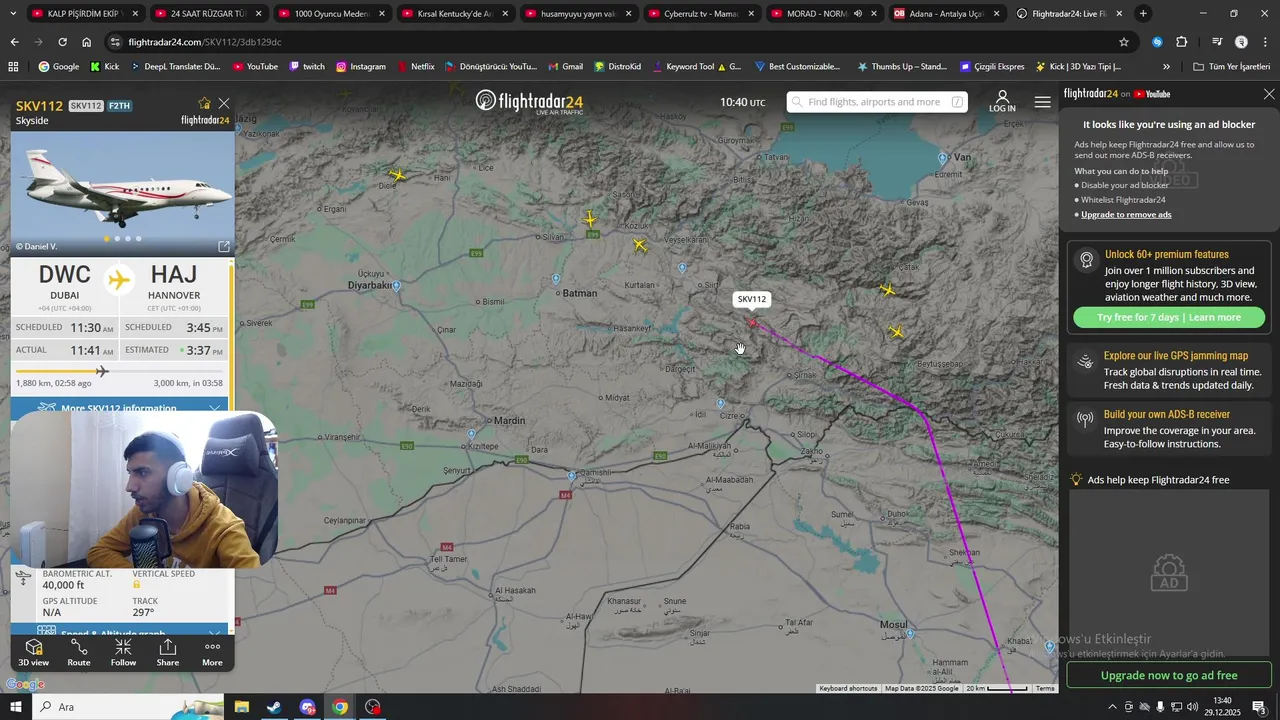Open map Terms link
This screenshot has height=720, width=1280.
[x=1045, y=688]
